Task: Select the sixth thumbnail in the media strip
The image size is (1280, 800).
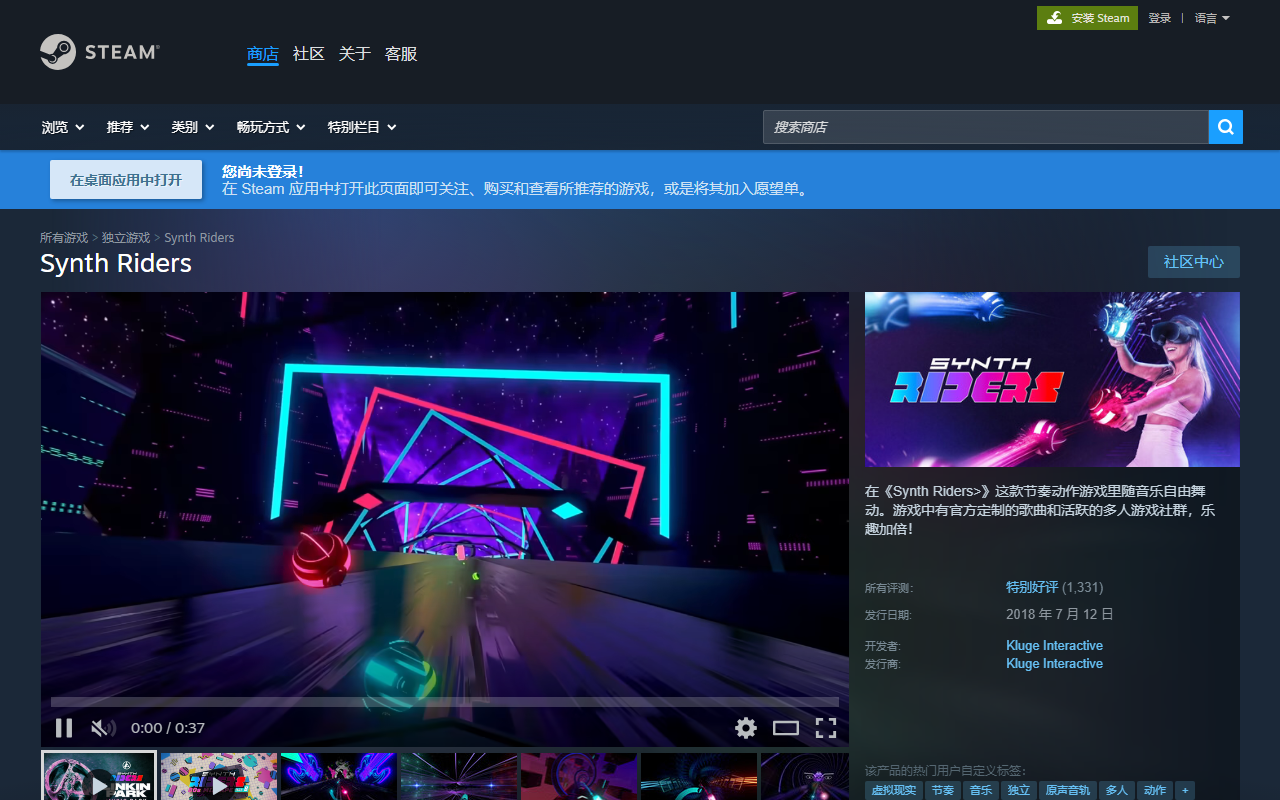Action: coord(699,777)
